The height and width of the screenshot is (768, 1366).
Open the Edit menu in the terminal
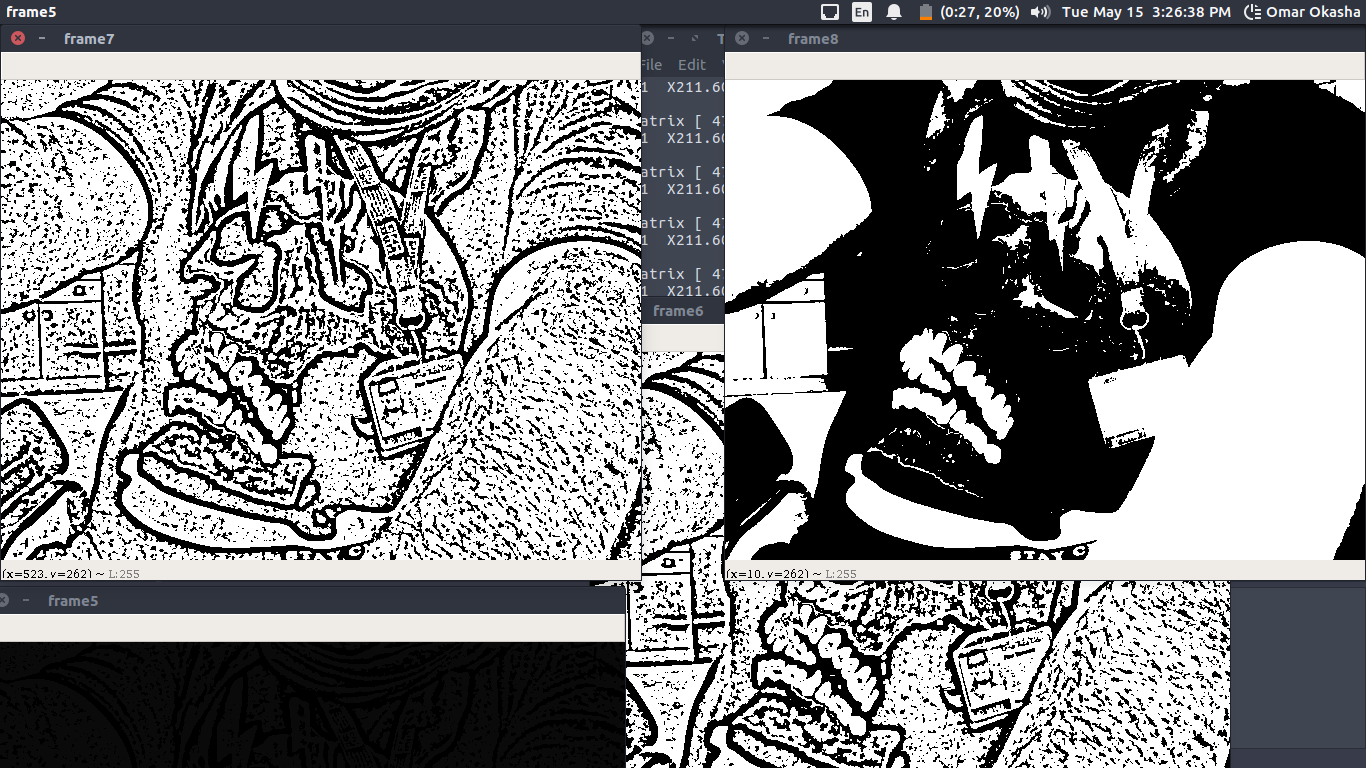click(x=692, y=64)
